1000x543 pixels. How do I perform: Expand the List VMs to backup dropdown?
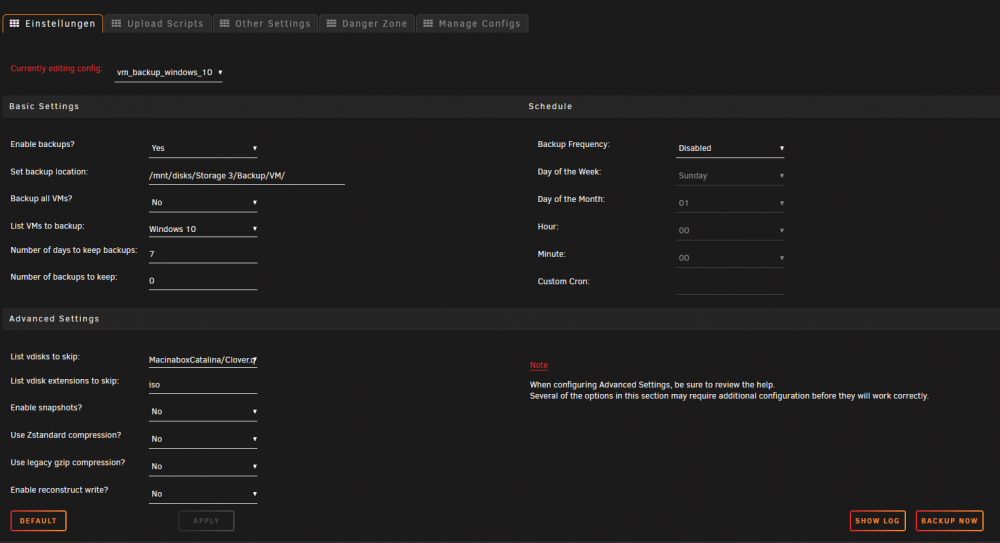[x=203, y=229]
